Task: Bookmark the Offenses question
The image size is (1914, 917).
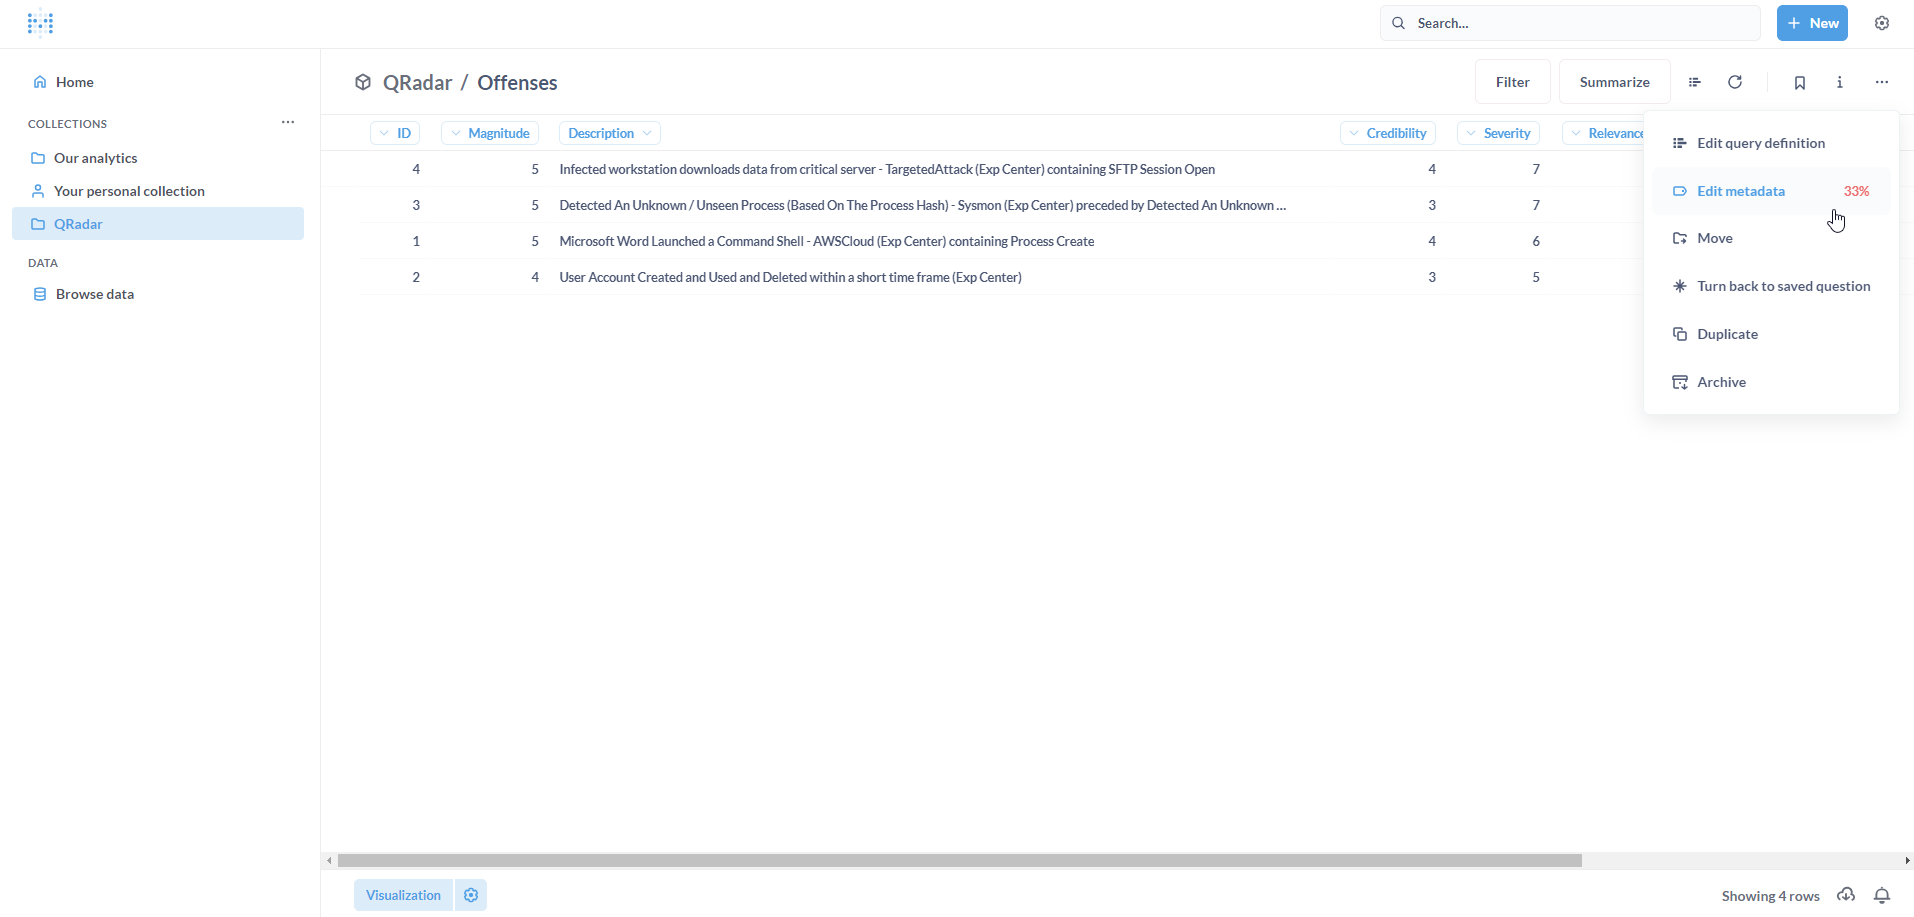Action: pos(1799,83)
